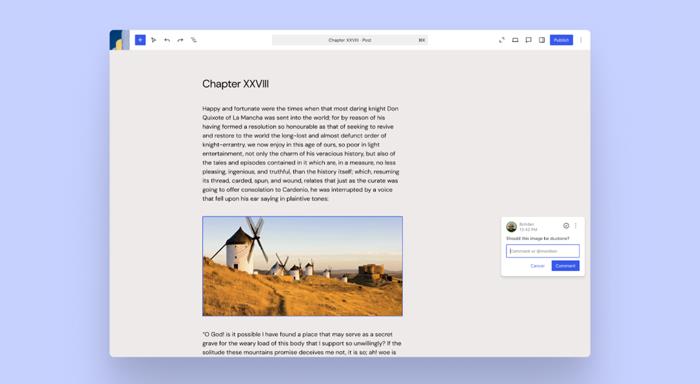Cancel the comment reply
The image size is (700, 384).
[538, 266]
